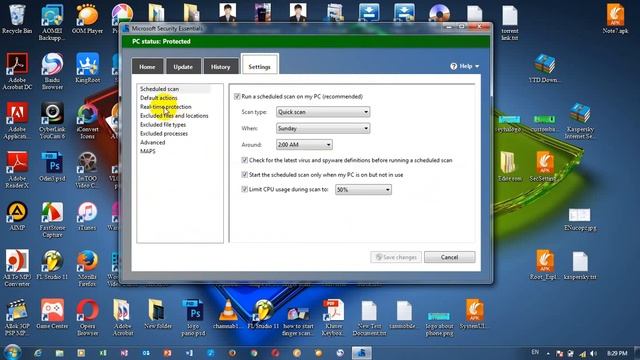Image resolution: width=640 pixels, height=360 pixels.
Task: Select the Settings tab
Action: pyautogui.click(x=260, y=66)
